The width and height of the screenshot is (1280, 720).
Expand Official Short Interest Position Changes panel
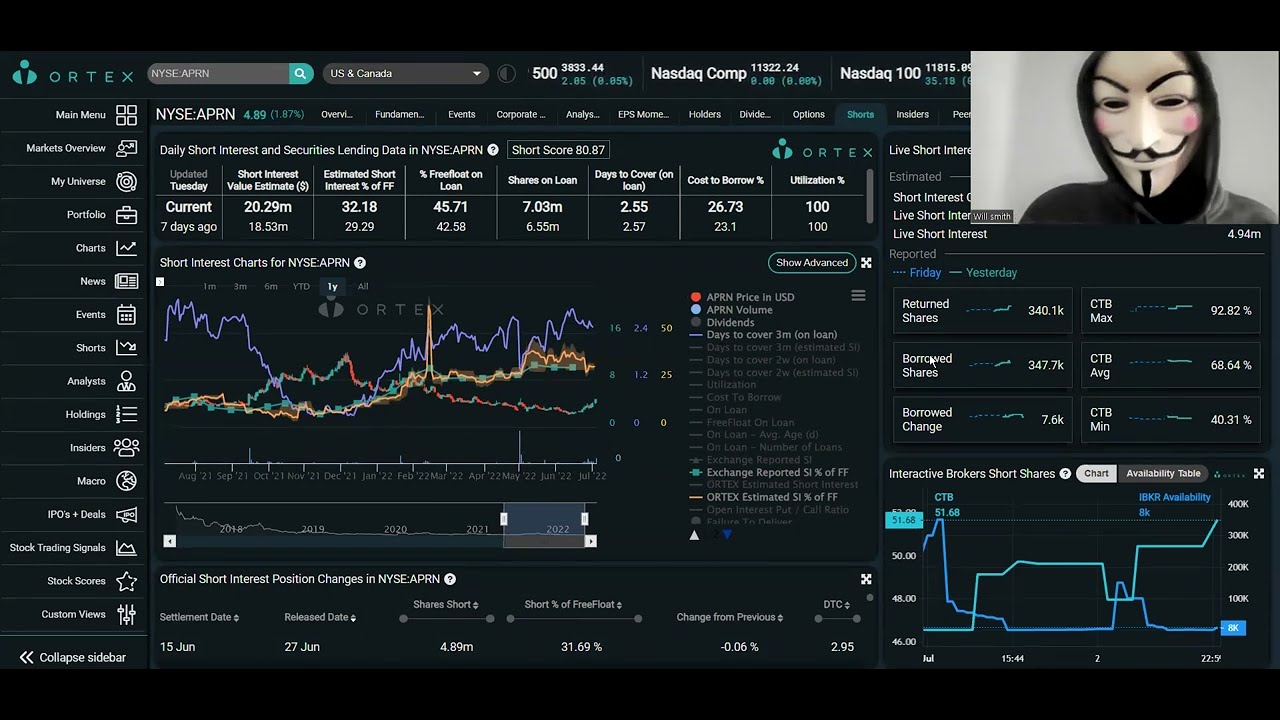[x=866, y=579]
